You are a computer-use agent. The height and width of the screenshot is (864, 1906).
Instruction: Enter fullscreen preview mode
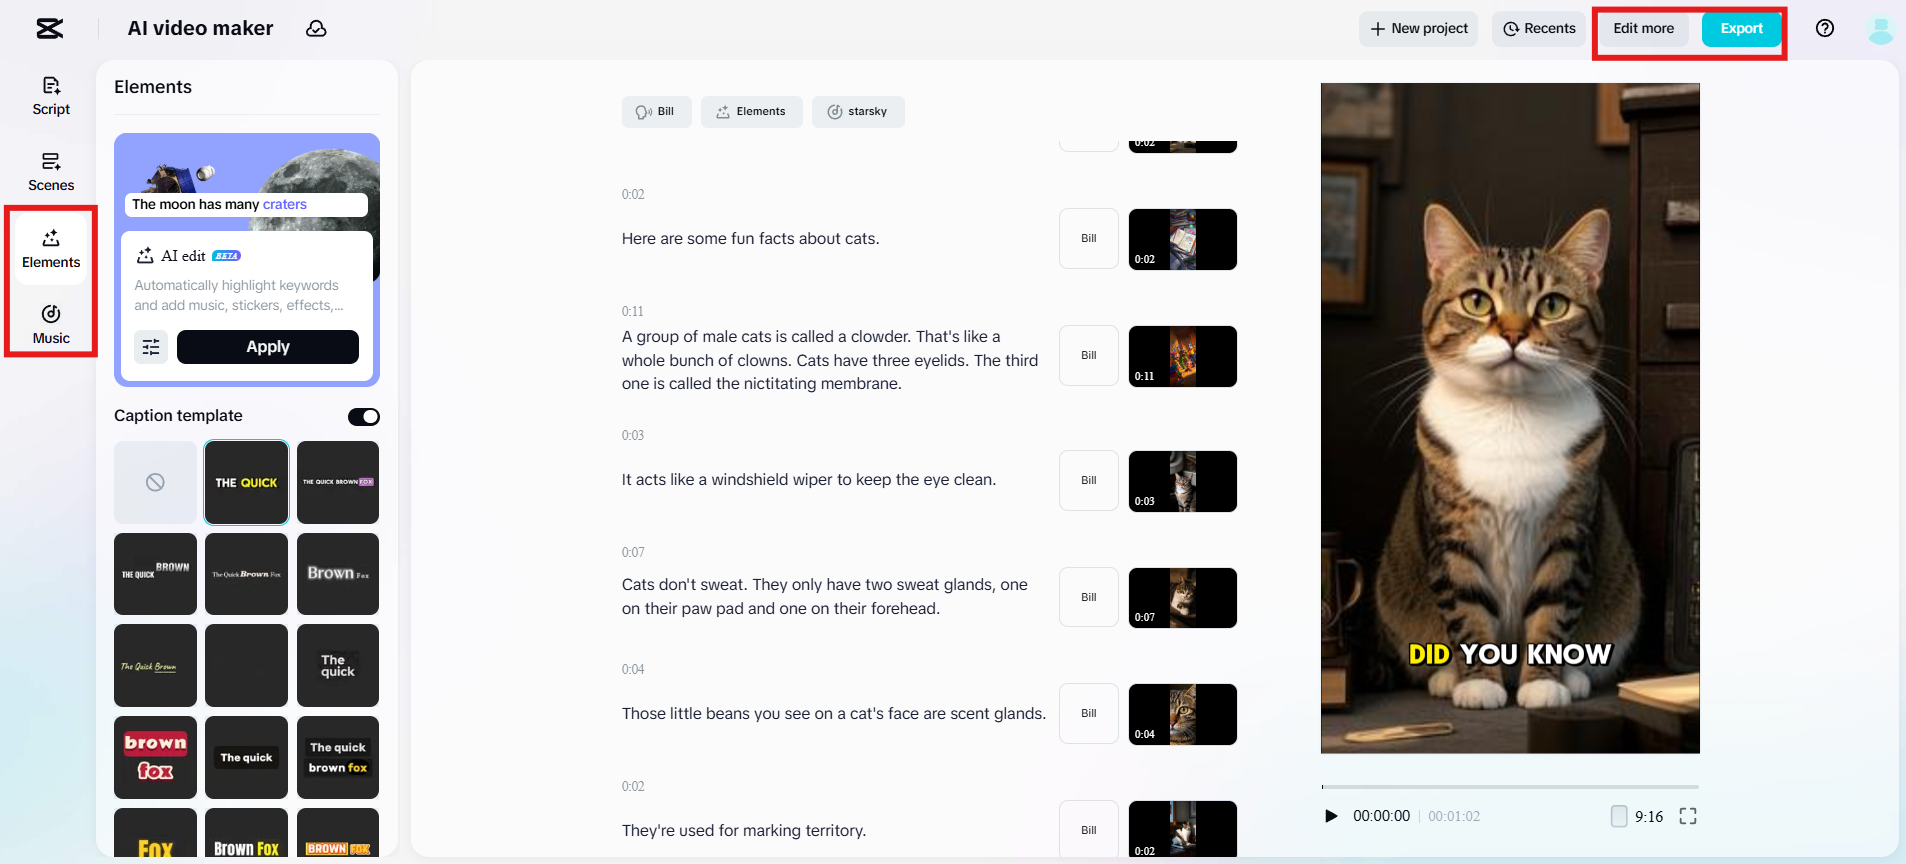click(1688, 816)
